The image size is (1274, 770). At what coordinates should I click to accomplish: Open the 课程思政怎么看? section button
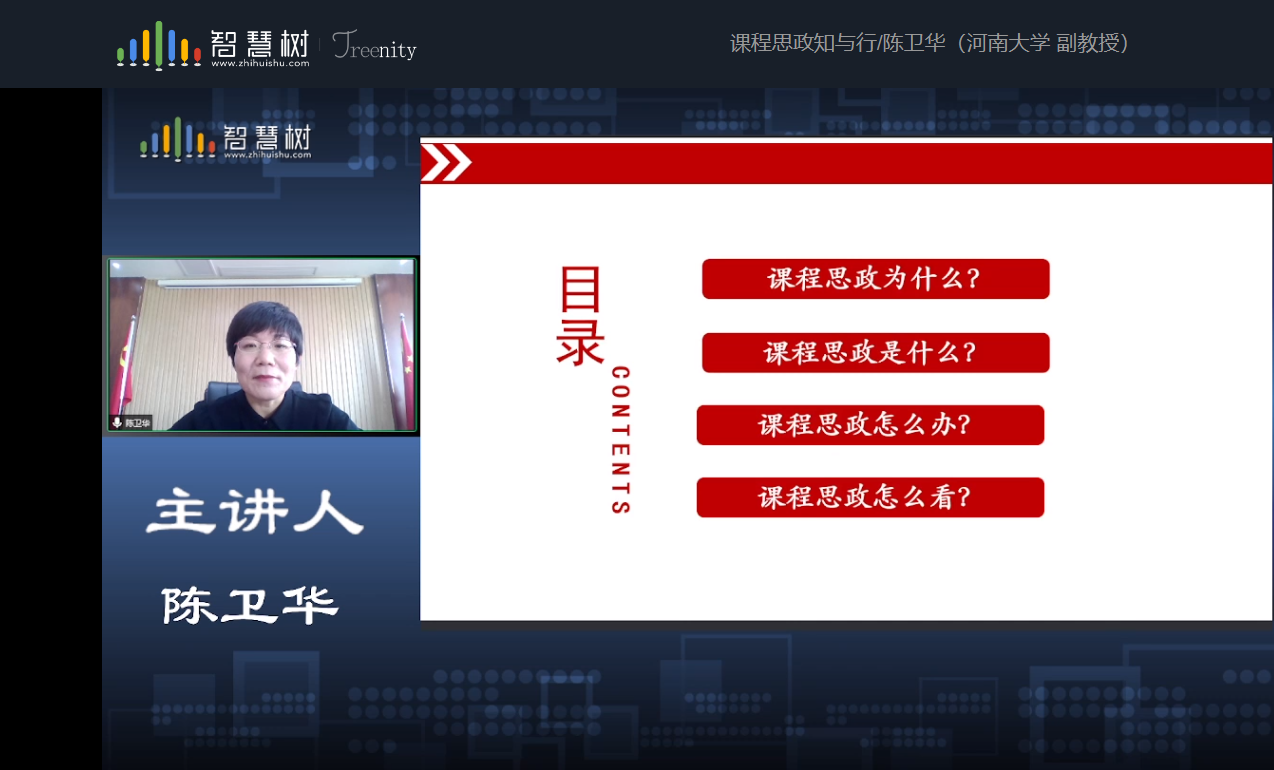(870, 497)
